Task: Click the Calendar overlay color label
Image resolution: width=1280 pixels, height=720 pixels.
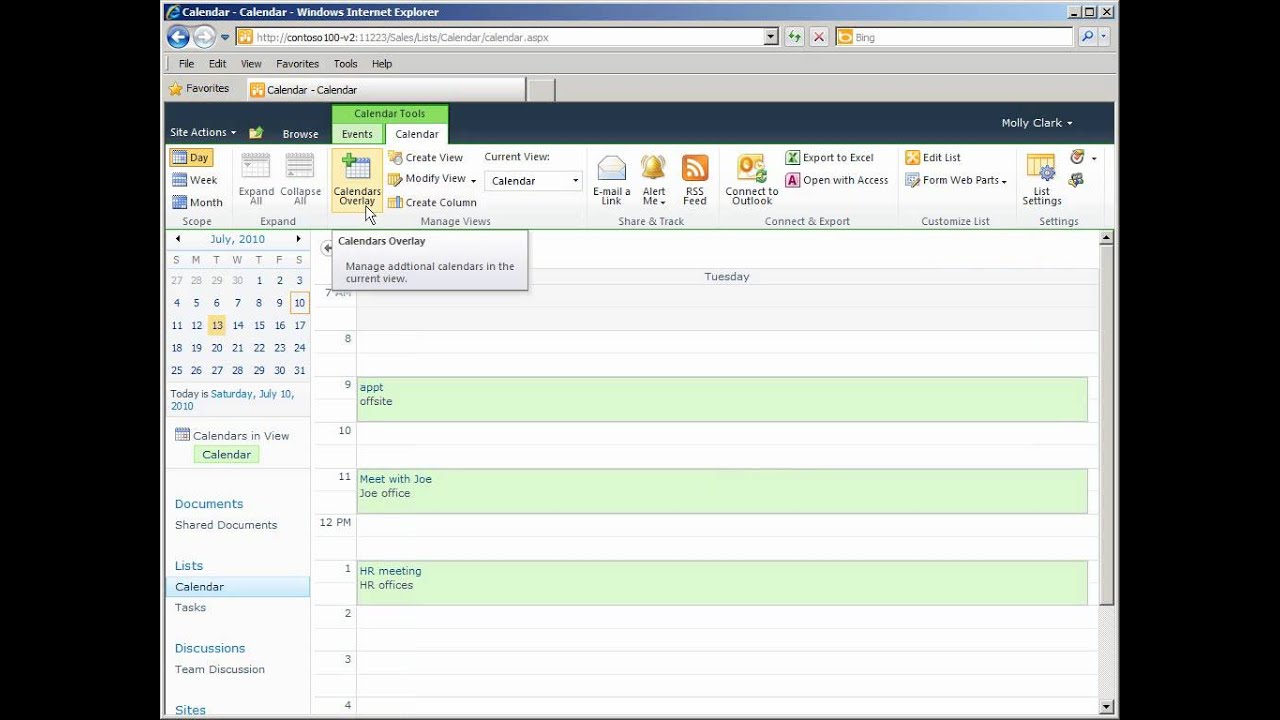Action: (227, 454)
